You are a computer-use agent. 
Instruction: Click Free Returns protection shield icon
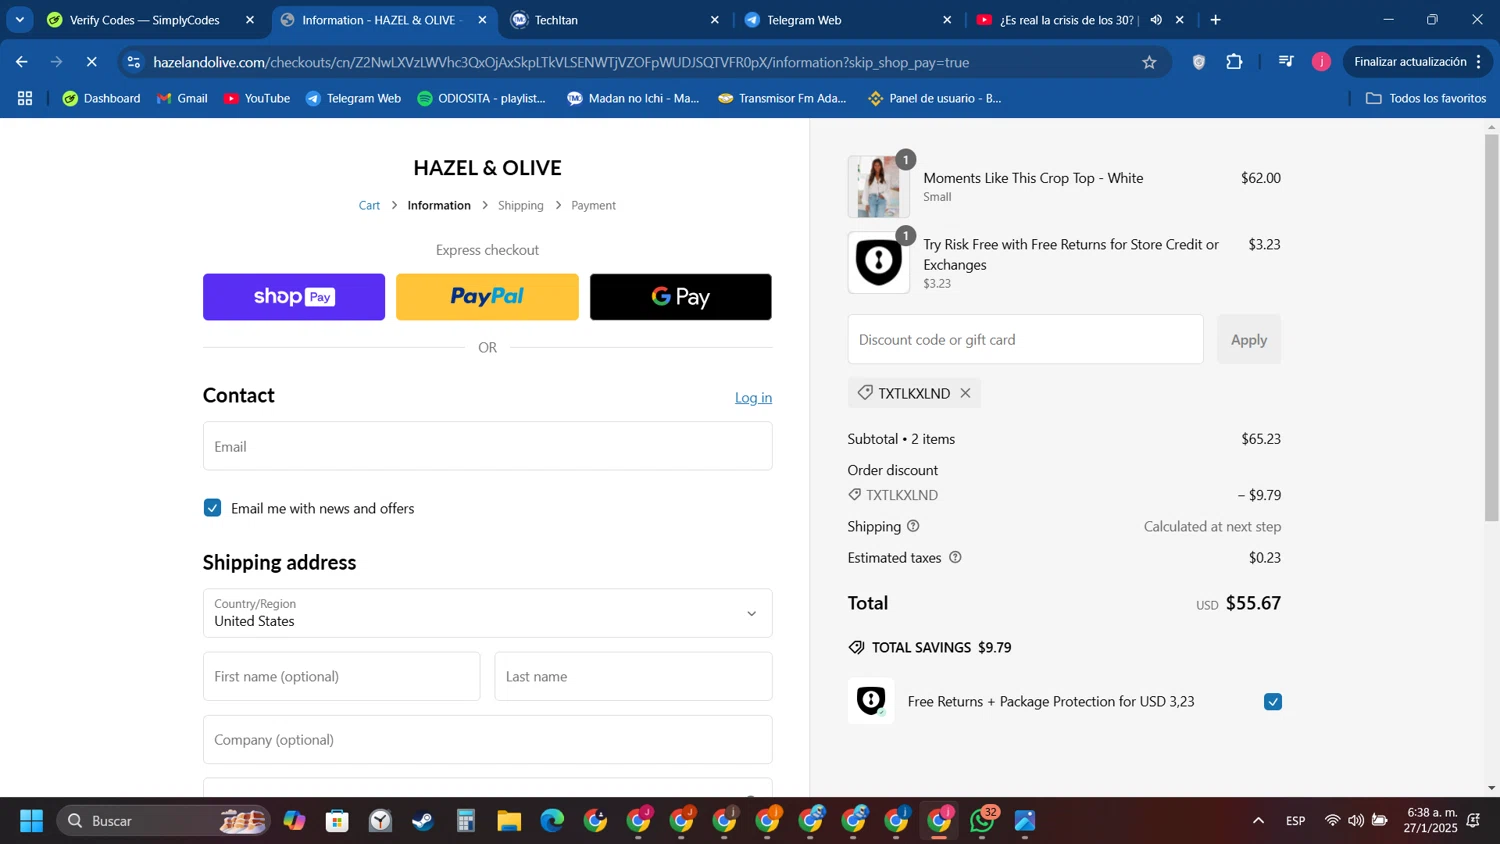click(871, 701)
